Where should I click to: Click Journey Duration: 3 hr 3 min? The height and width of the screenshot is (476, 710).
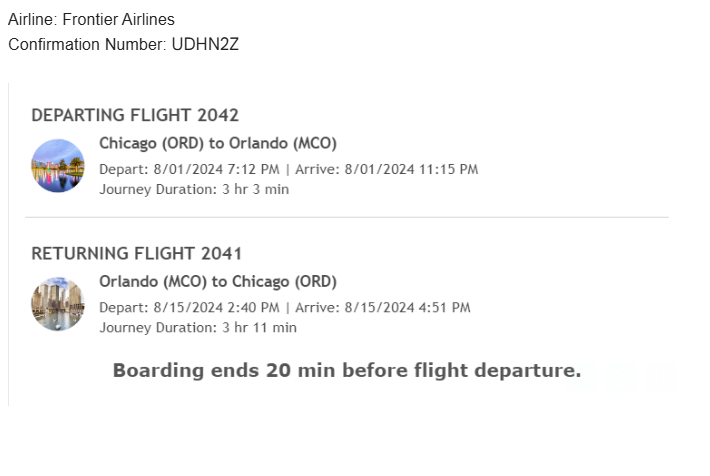click(x=194, y=189)
